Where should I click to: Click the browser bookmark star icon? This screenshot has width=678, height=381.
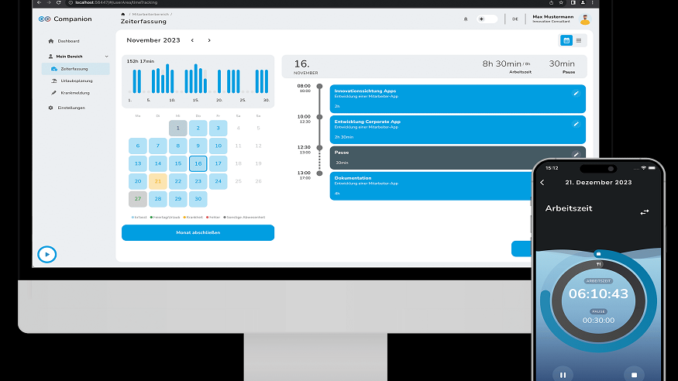point(561,3)
